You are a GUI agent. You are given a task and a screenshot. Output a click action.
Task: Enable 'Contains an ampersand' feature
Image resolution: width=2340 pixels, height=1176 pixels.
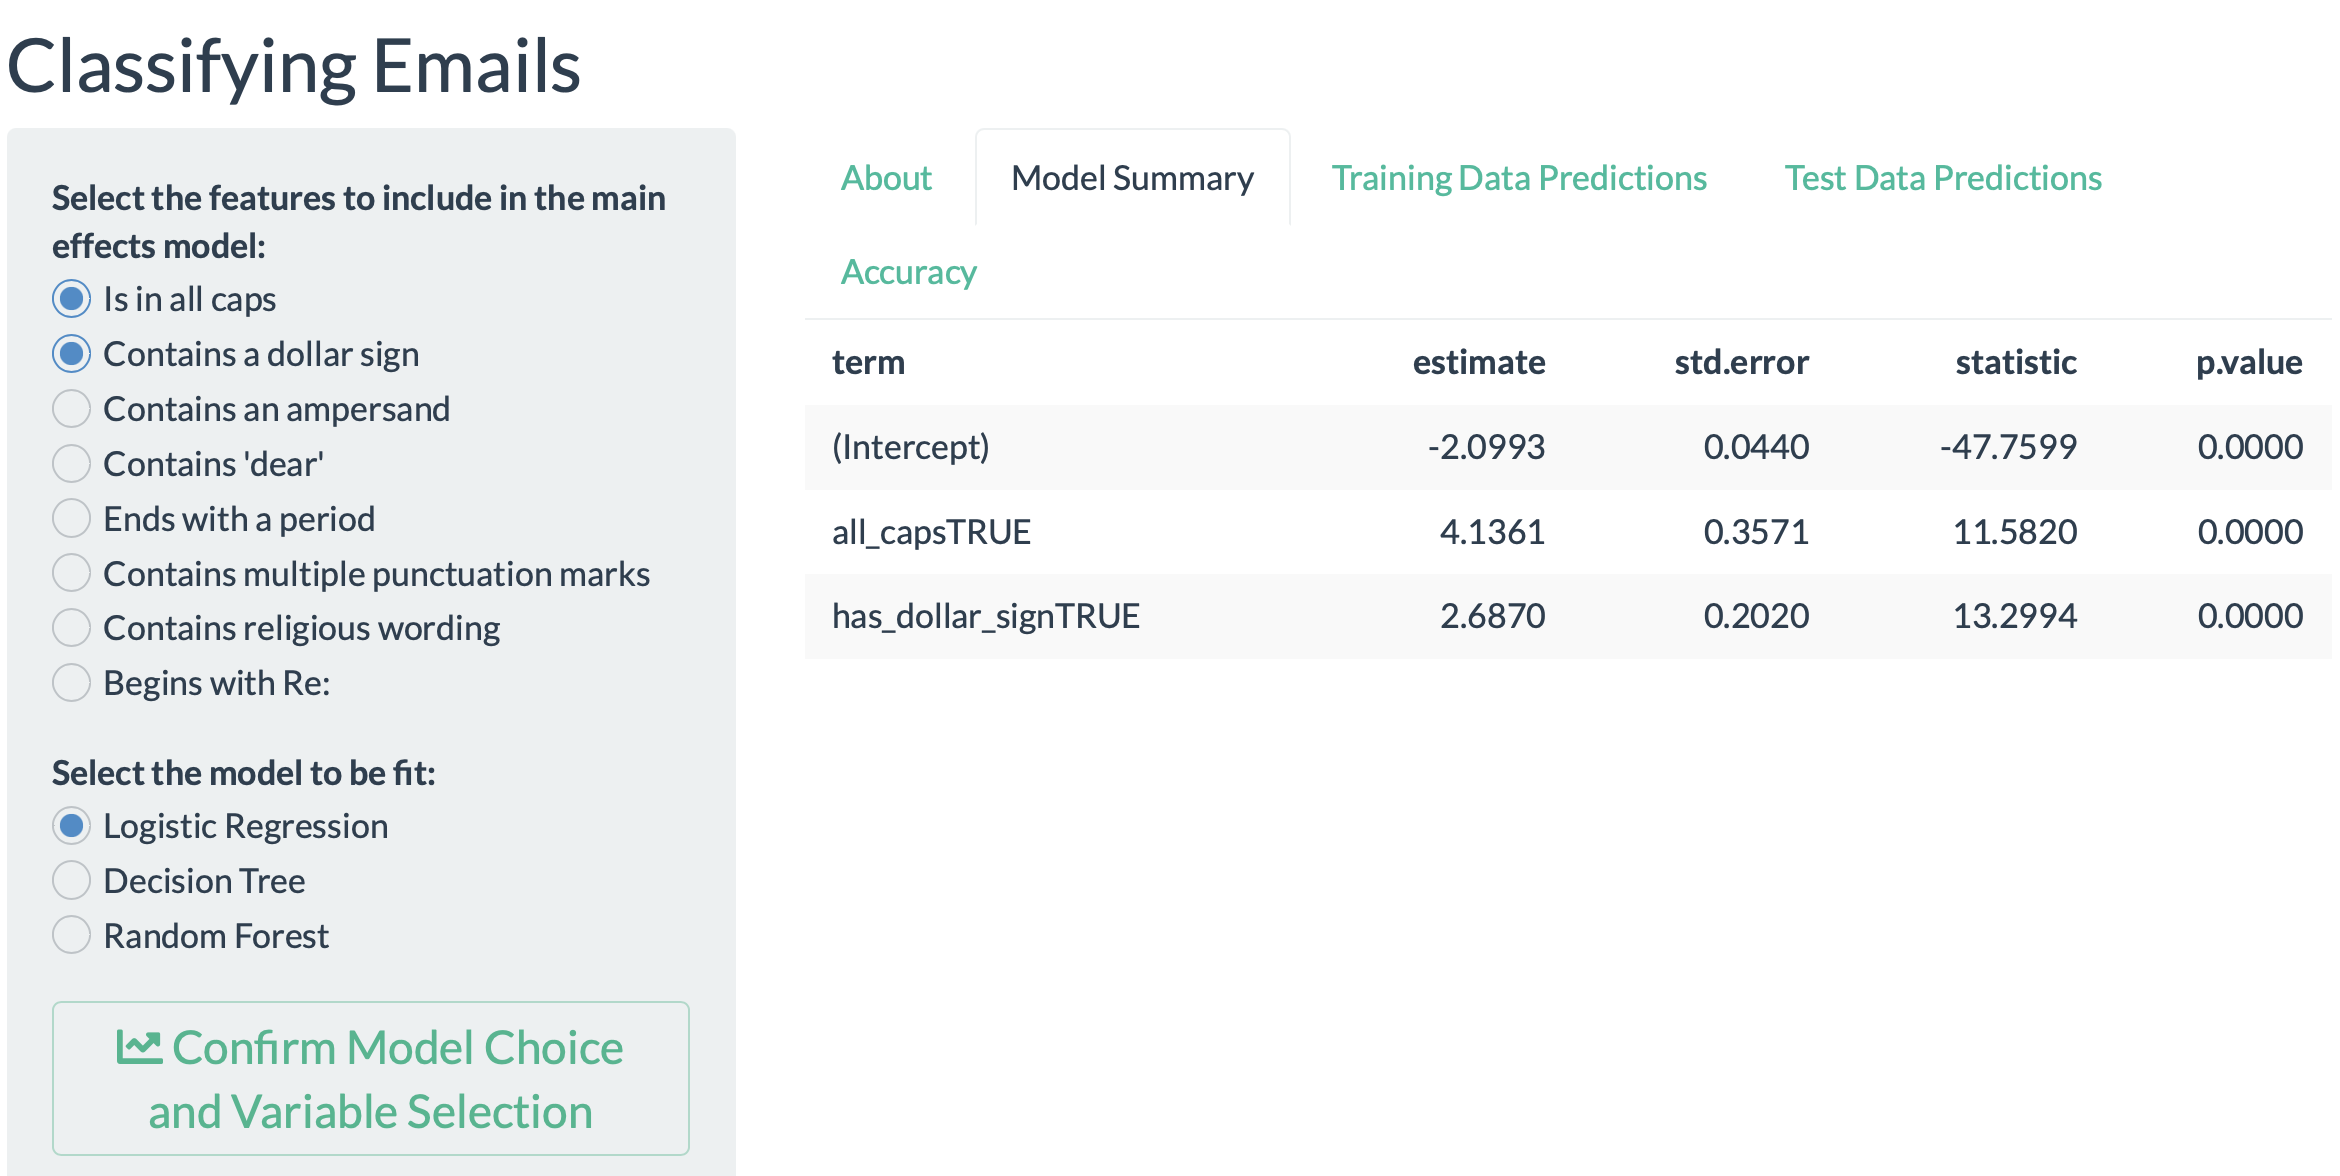[71, 409]
